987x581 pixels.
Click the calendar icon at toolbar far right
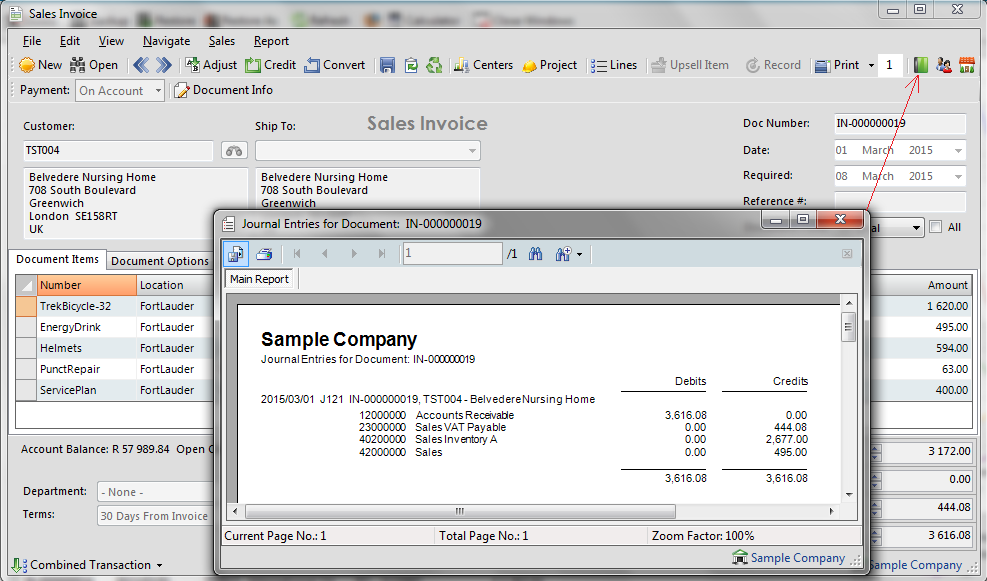coord(967,65)
